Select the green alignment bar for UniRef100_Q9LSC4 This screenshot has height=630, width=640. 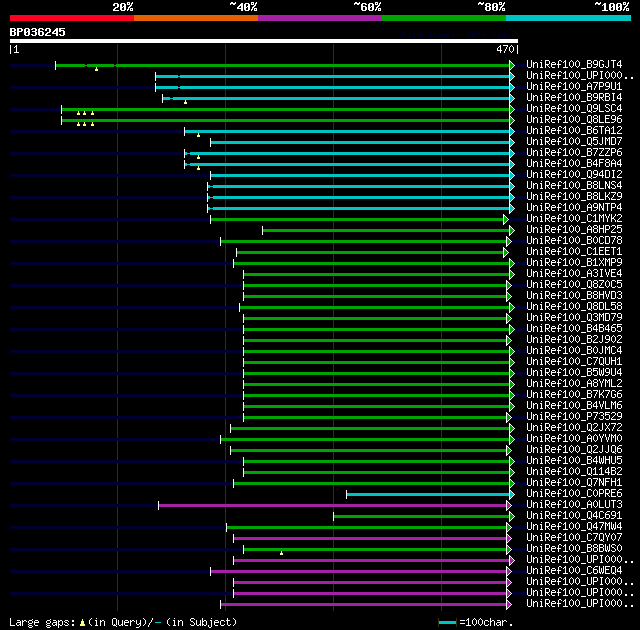click(x=286, y=109)
